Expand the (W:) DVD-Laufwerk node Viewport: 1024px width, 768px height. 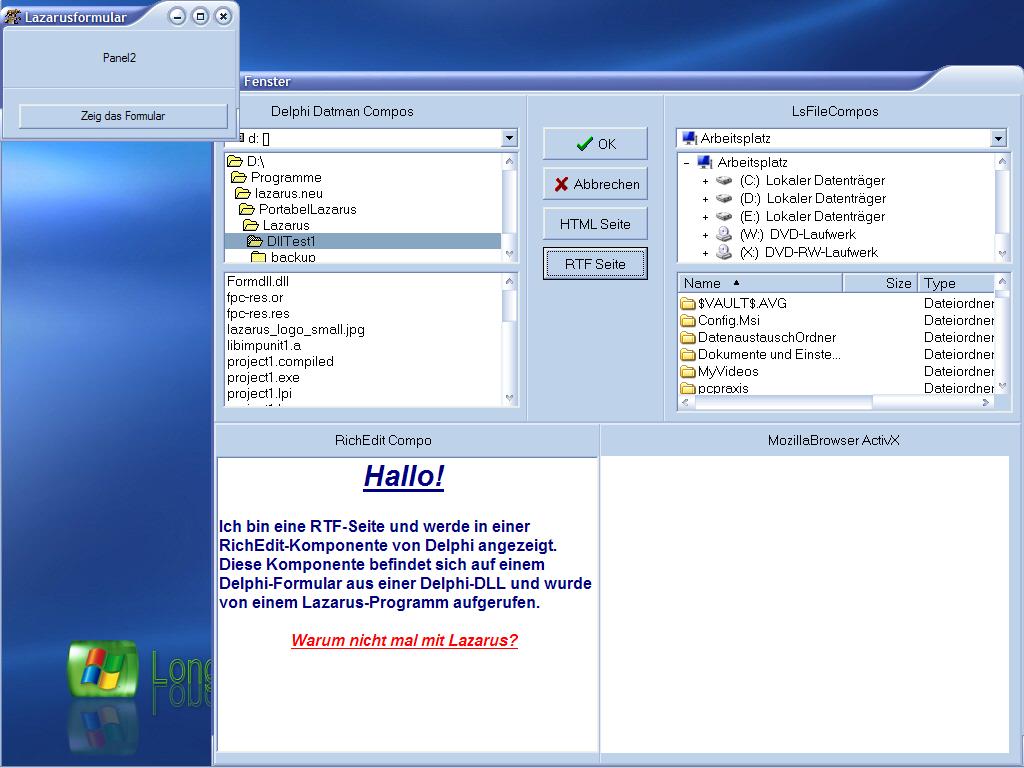click(x=705, y=235)
